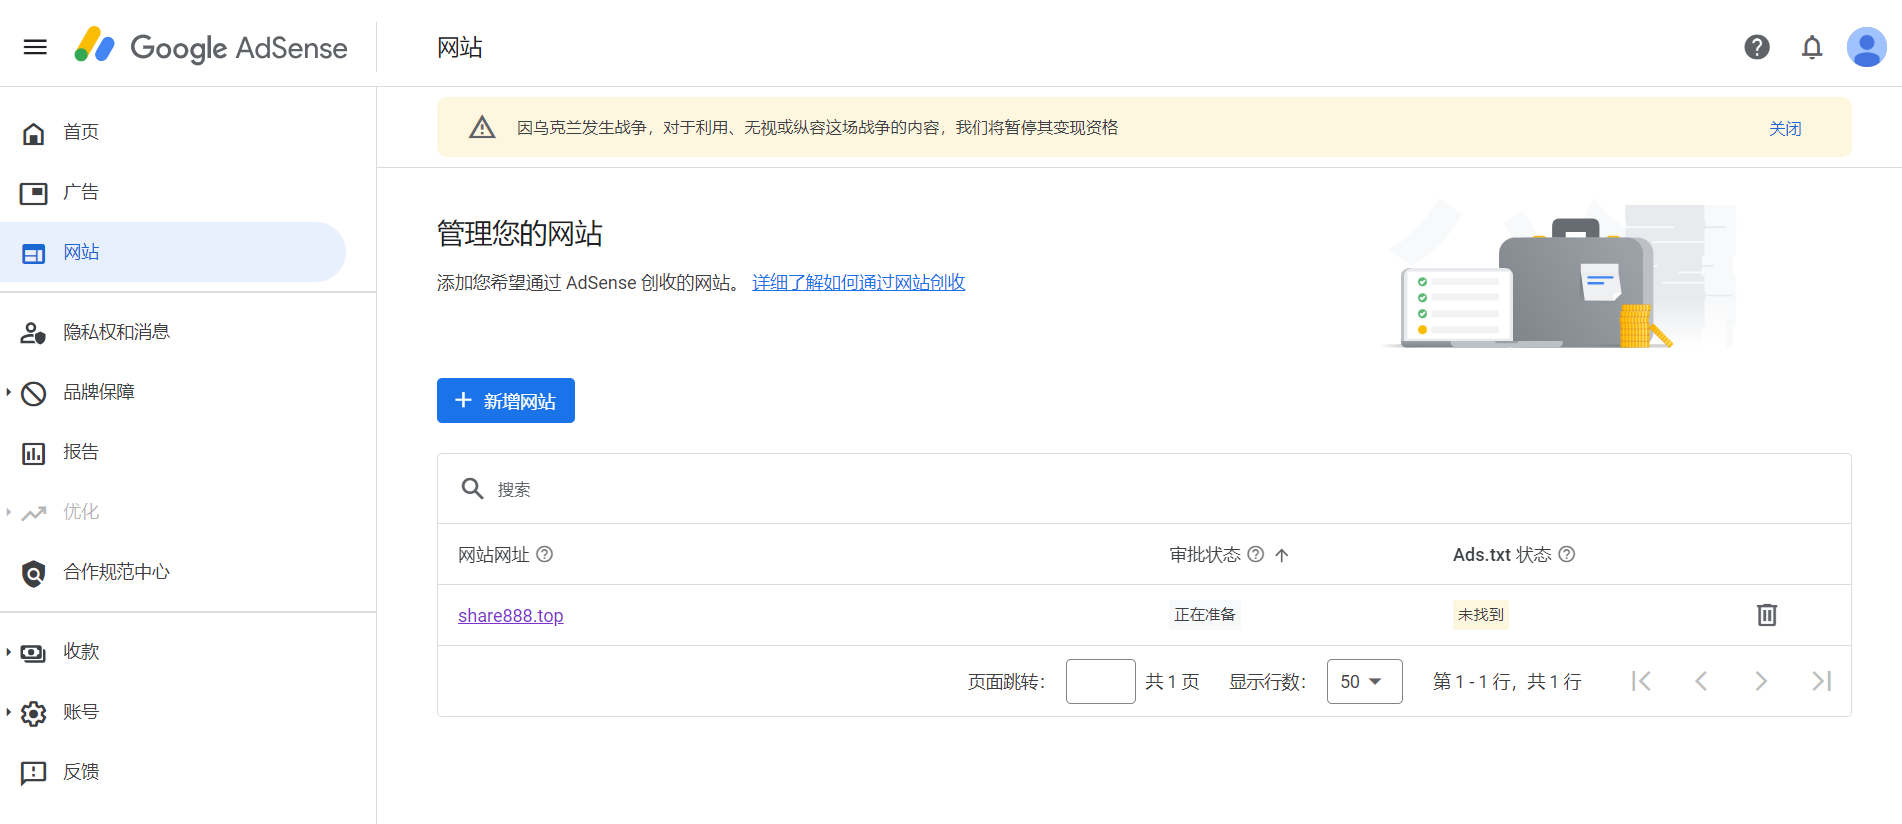Dismiss the banner with 关闭

click(1785, 128)
